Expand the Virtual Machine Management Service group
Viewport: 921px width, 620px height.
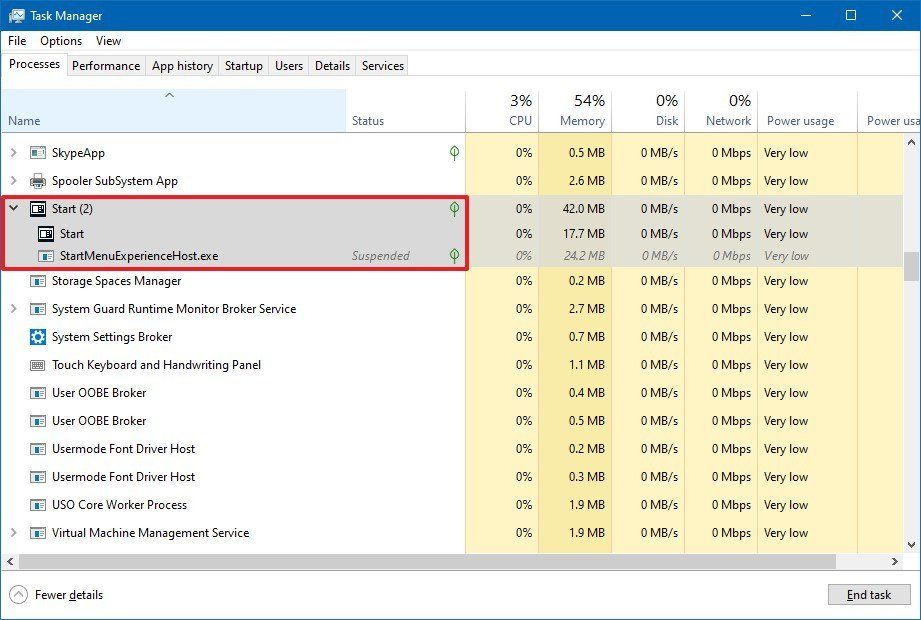click(12, 533)
